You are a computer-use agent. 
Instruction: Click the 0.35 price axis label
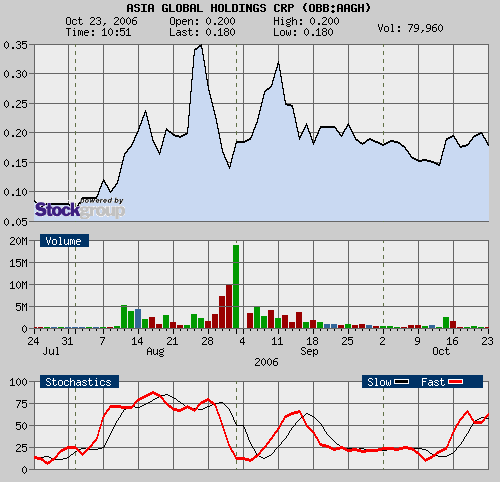(x=15, y=45)
